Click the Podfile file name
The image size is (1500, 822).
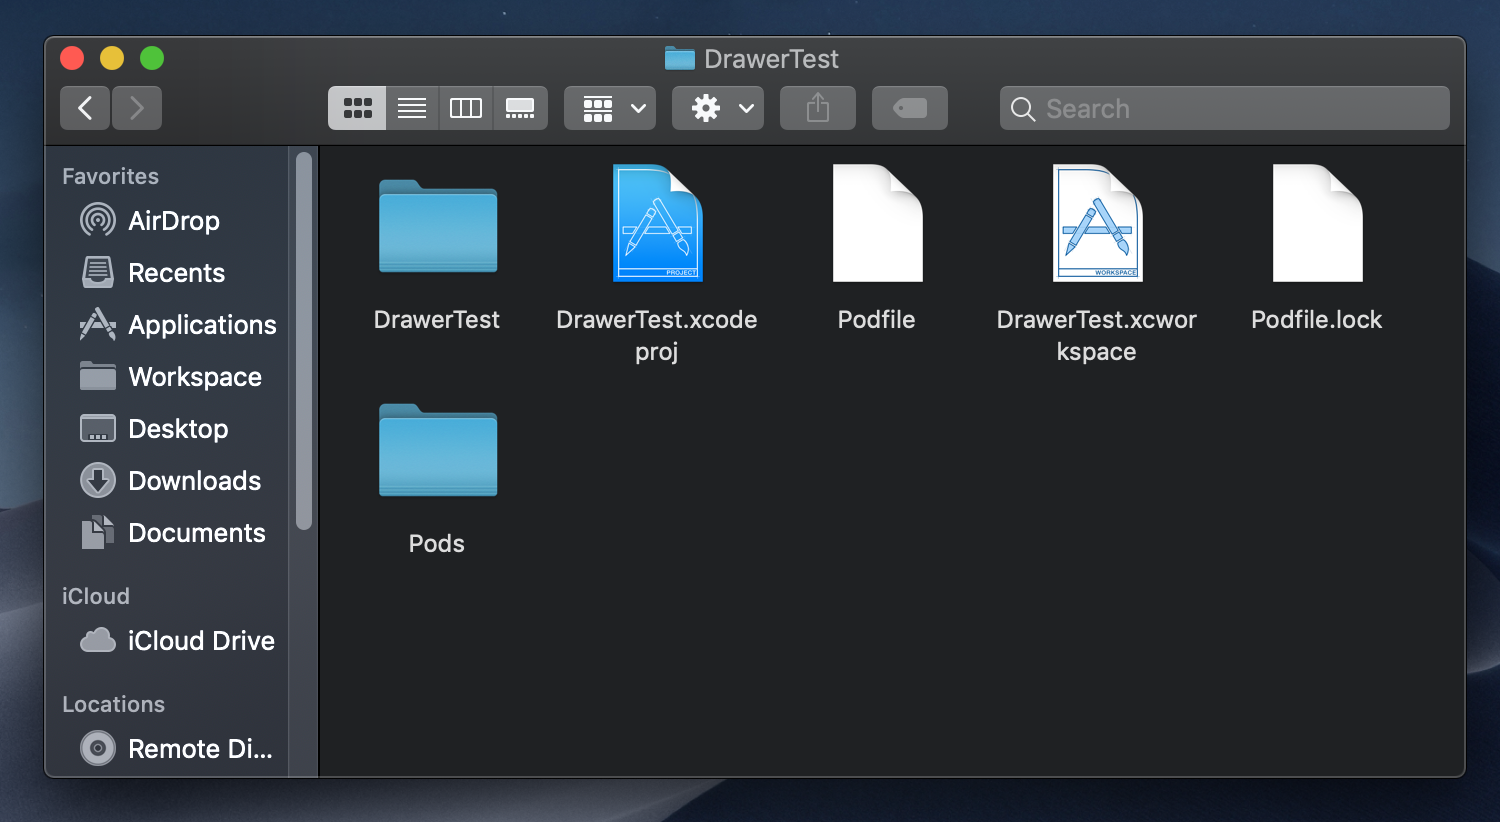pyautogui.click(x=877, y=320)
